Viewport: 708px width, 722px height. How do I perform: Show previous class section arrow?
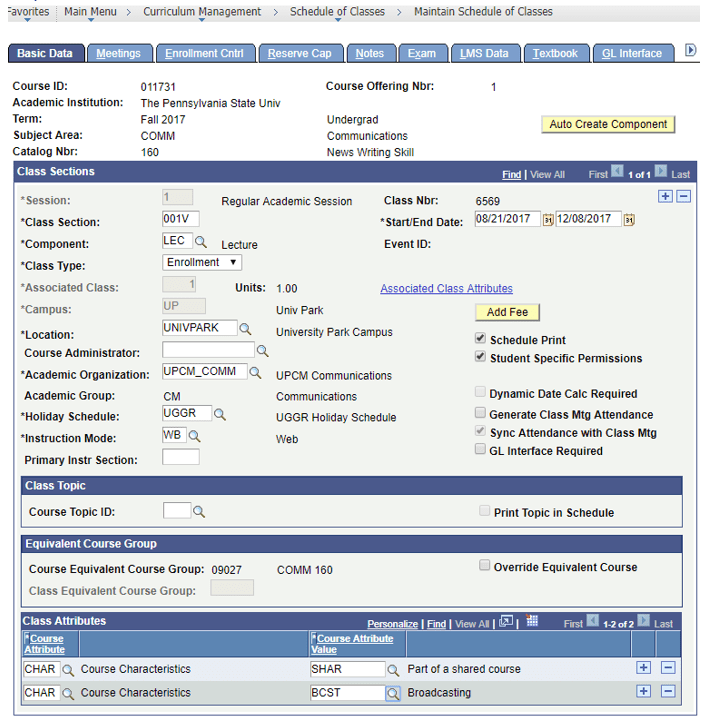tap(617, 171)
